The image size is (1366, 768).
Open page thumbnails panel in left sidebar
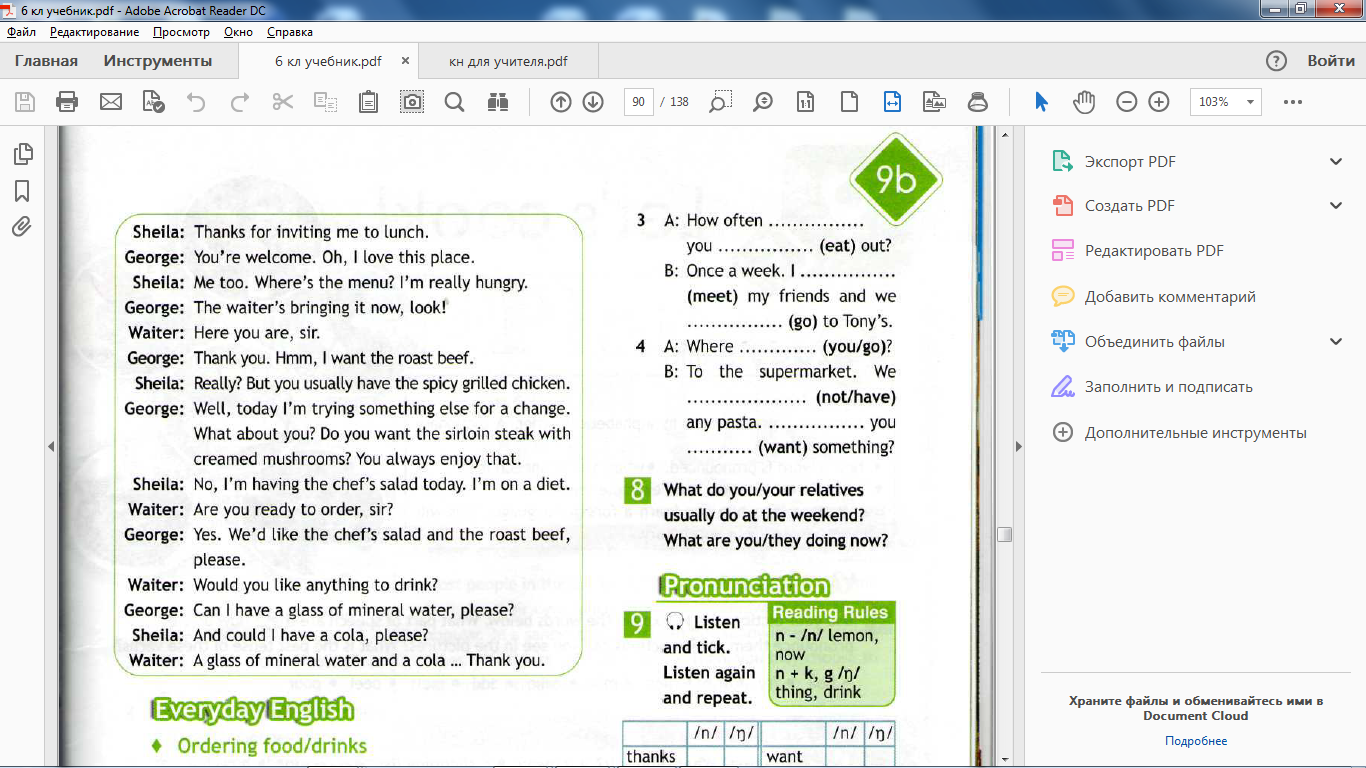23,154
